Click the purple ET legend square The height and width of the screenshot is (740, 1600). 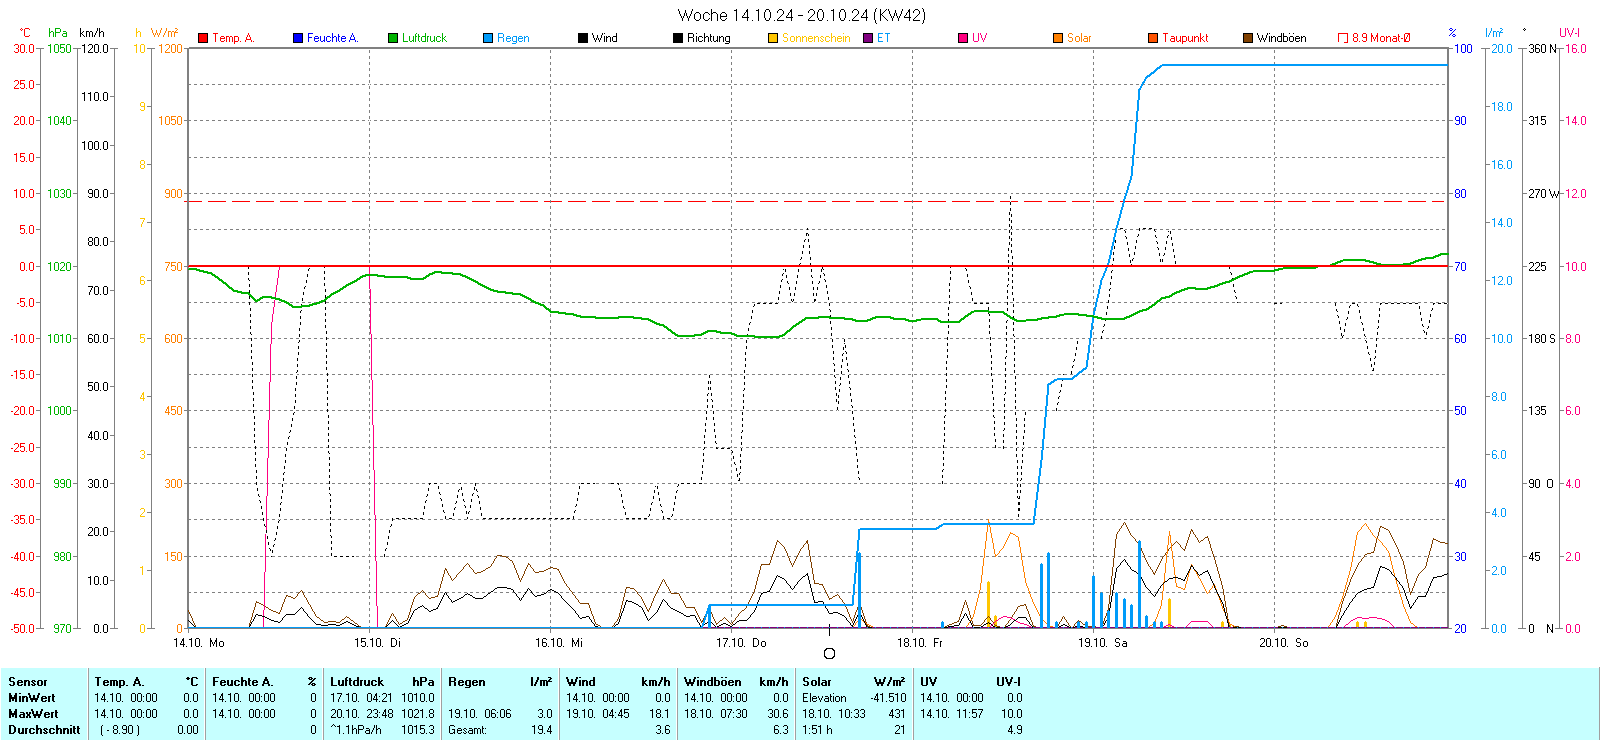click(868, 38)
